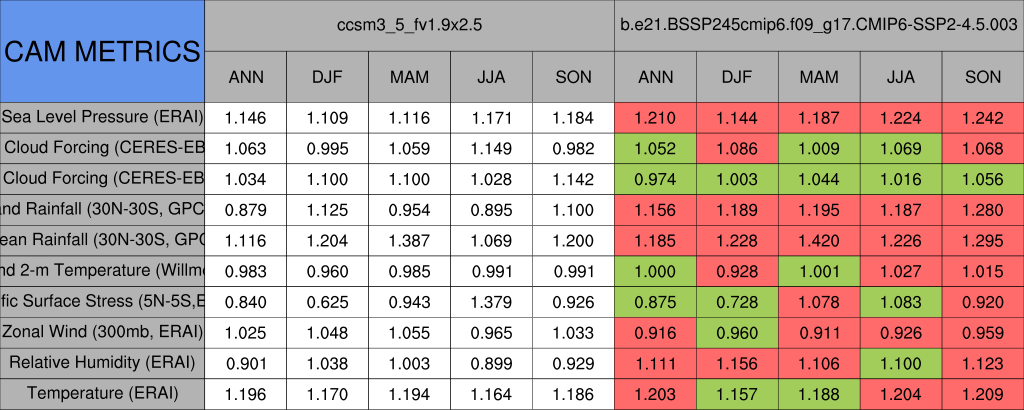
Task: Open the Zonal Wind (300mb, ERAI) metric
Action: pyautogui.click(x=102, y=332)
